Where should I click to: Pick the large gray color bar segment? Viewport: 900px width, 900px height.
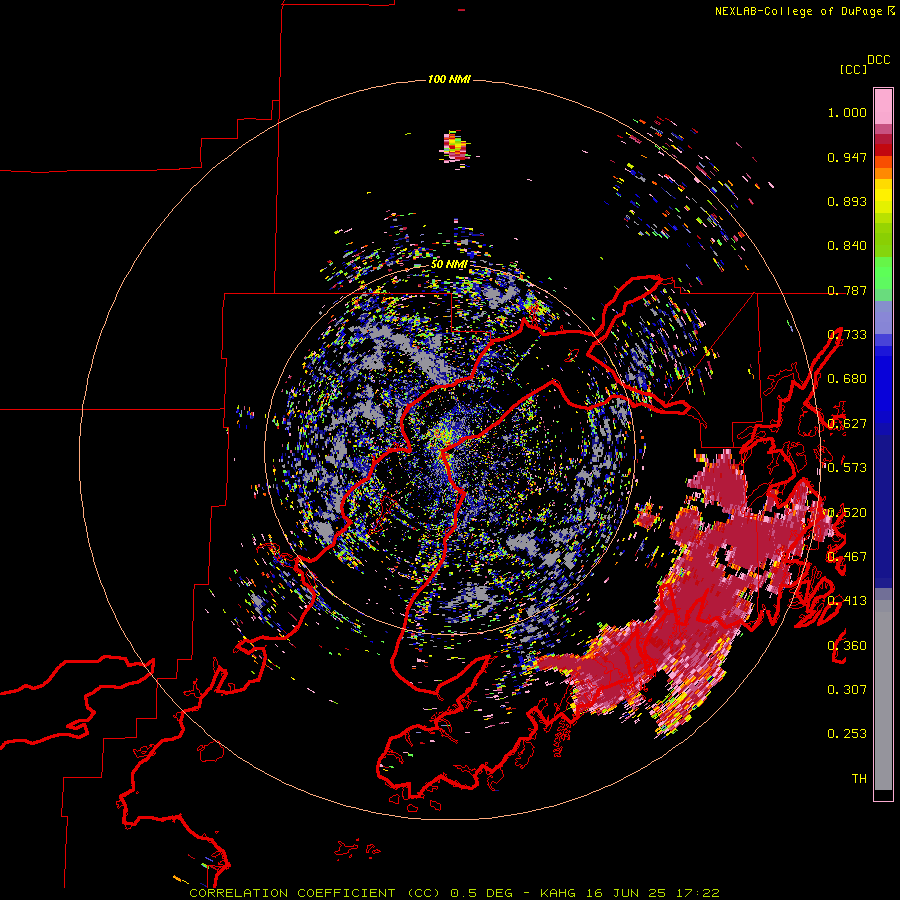[x=883, y=695]
